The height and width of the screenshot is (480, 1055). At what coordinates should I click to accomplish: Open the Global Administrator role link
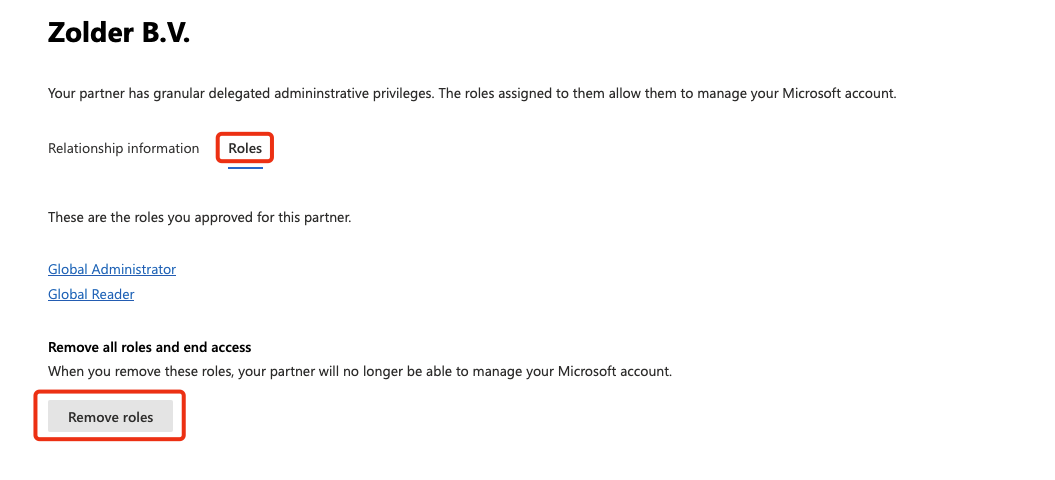112,269
